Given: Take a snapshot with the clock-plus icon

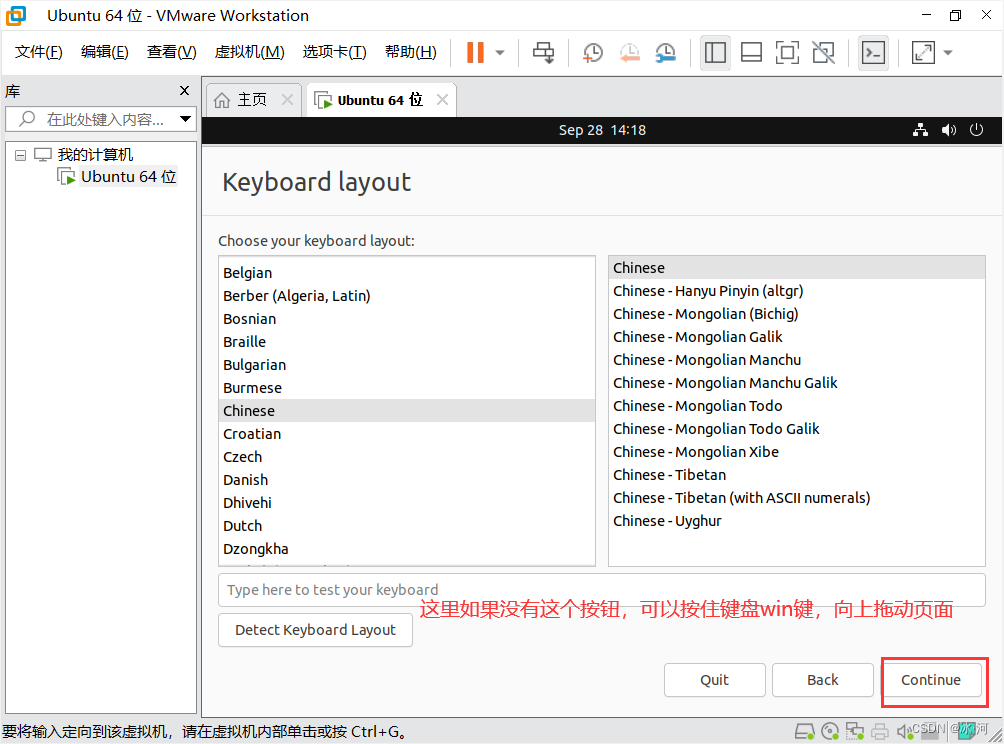Looking at the screenshot, I should pyautogui.click(x=592, y=53).
